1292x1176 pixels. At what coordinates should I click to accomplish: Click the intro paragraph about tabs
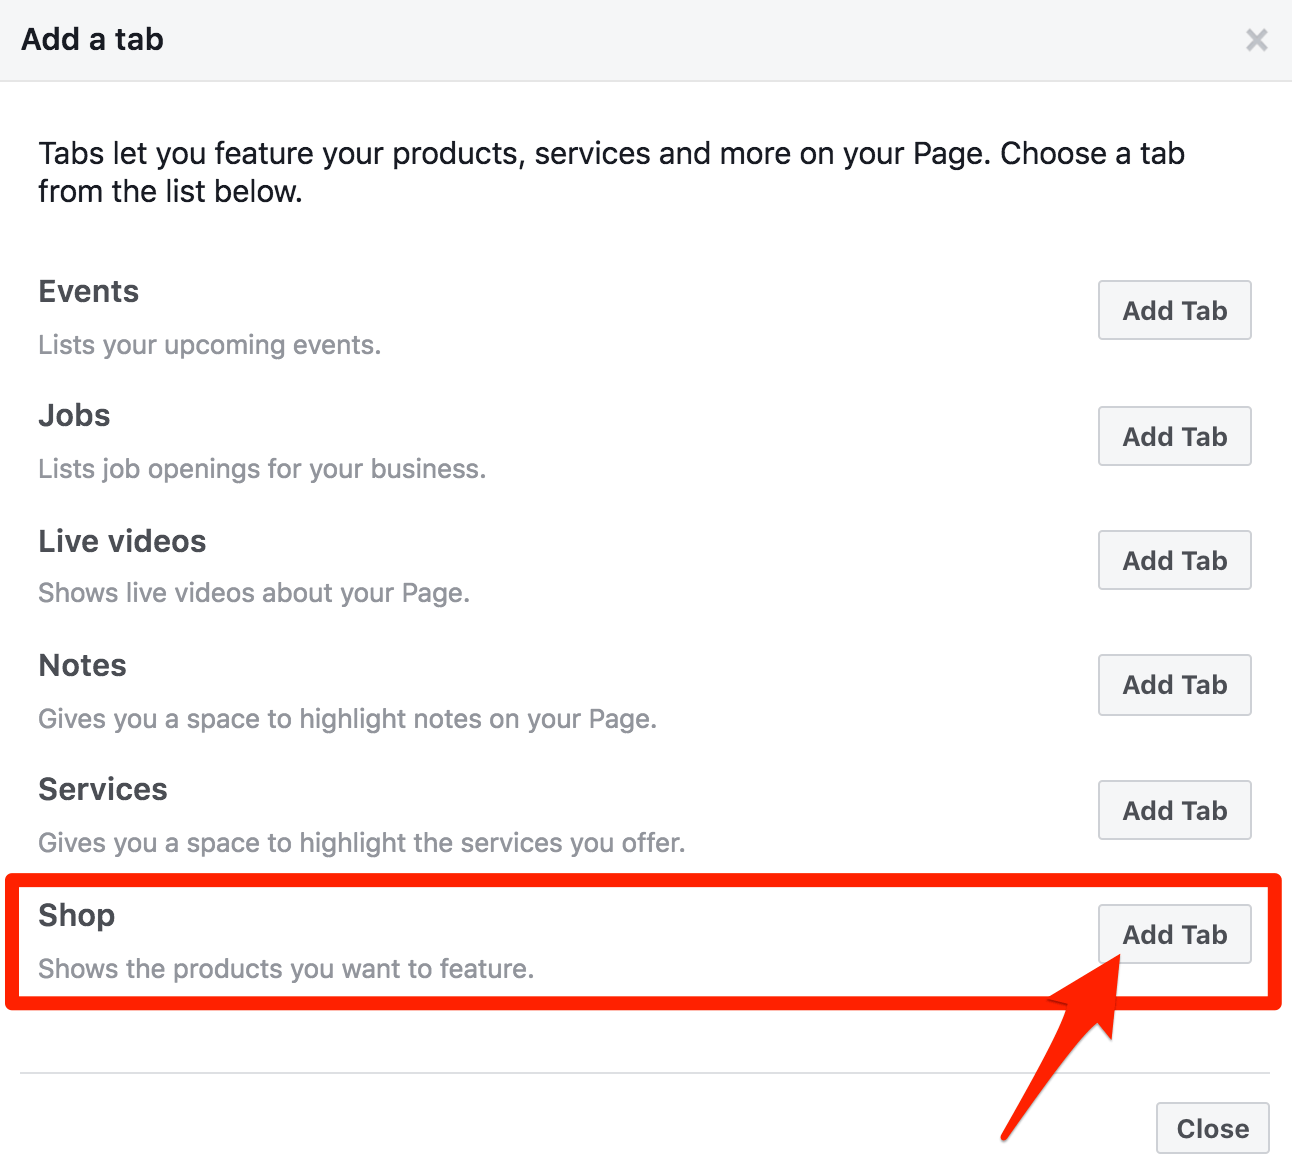click(x=611, y=172)
